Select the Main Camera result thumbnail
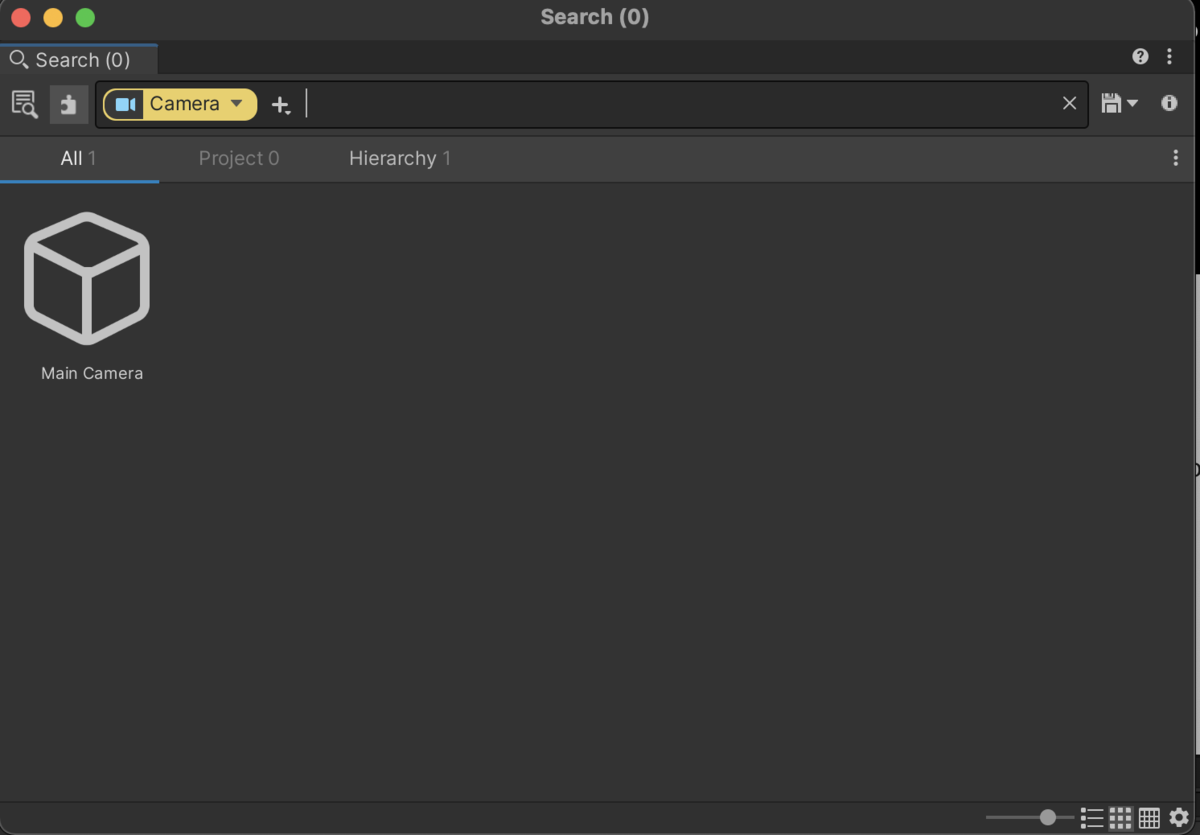This screenshot has height=835, width=1200. click(x=87, y=278)
